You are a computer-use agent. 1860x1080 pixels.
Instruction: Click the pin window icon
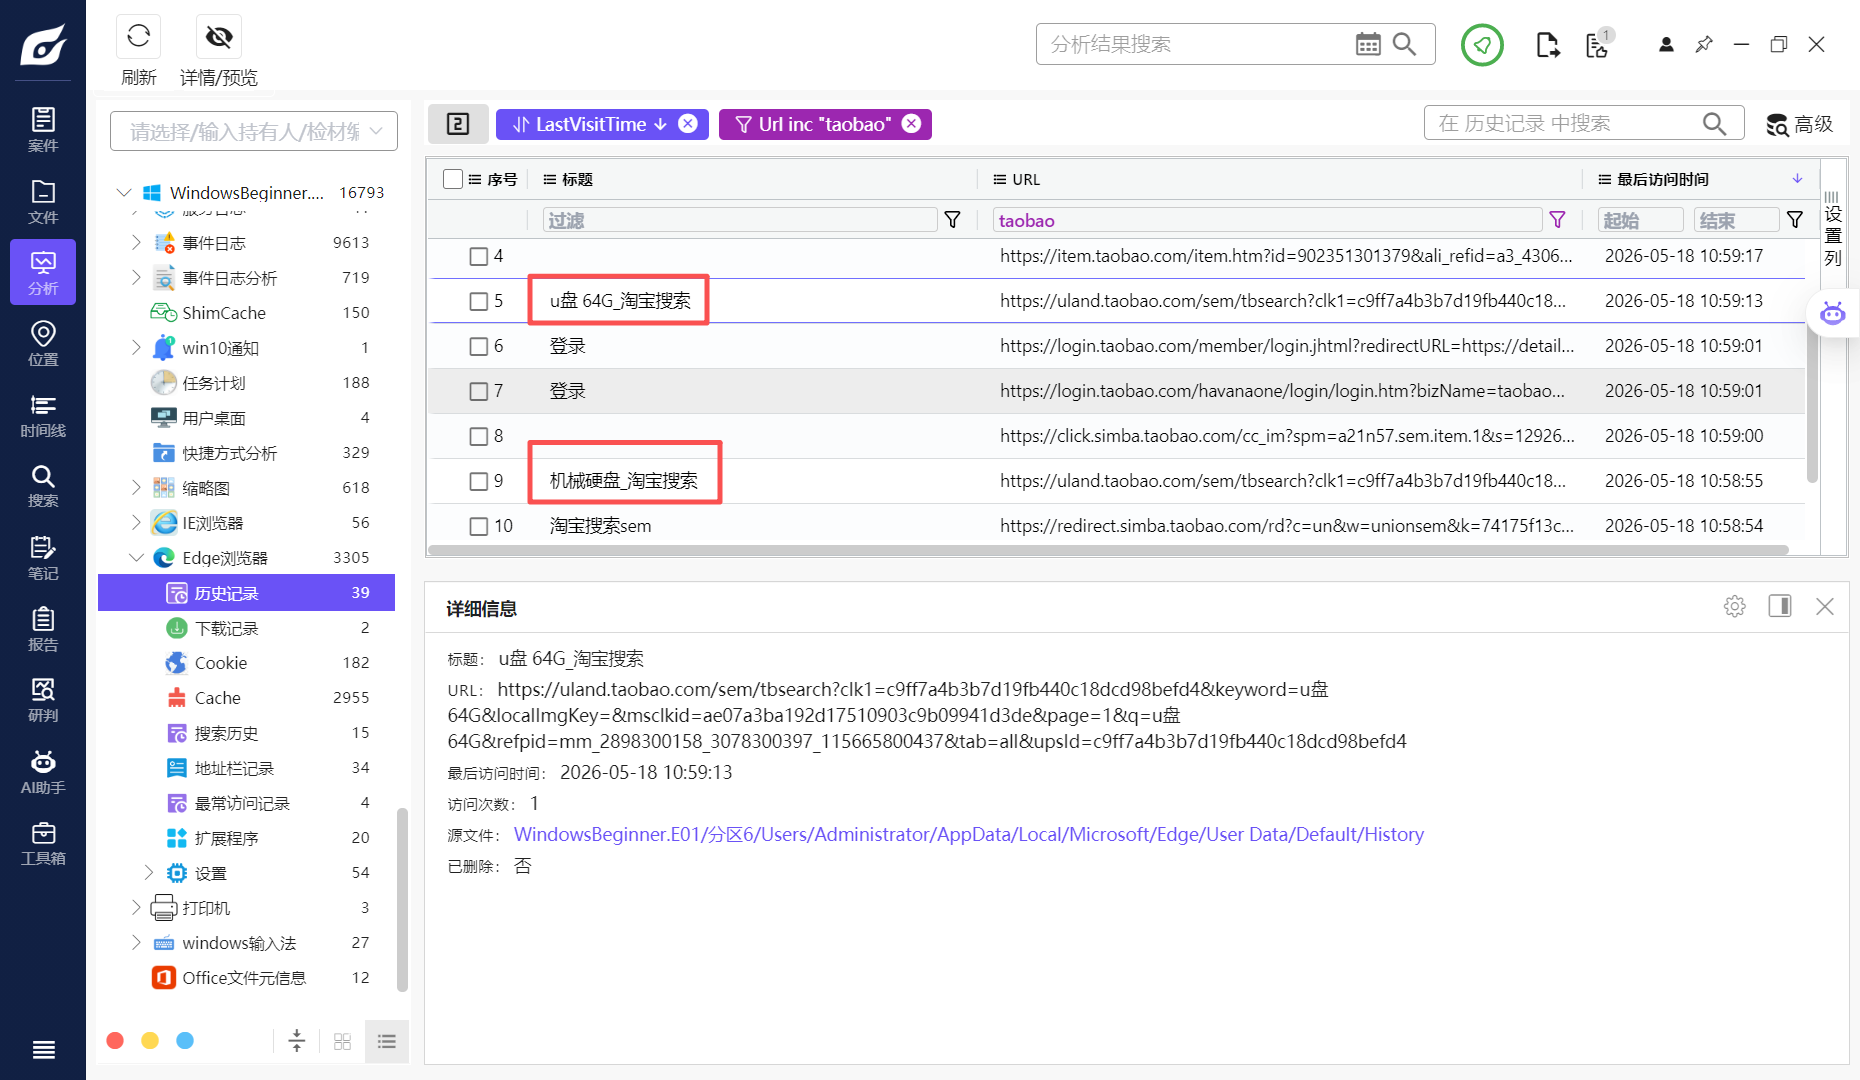point(1704,45)
